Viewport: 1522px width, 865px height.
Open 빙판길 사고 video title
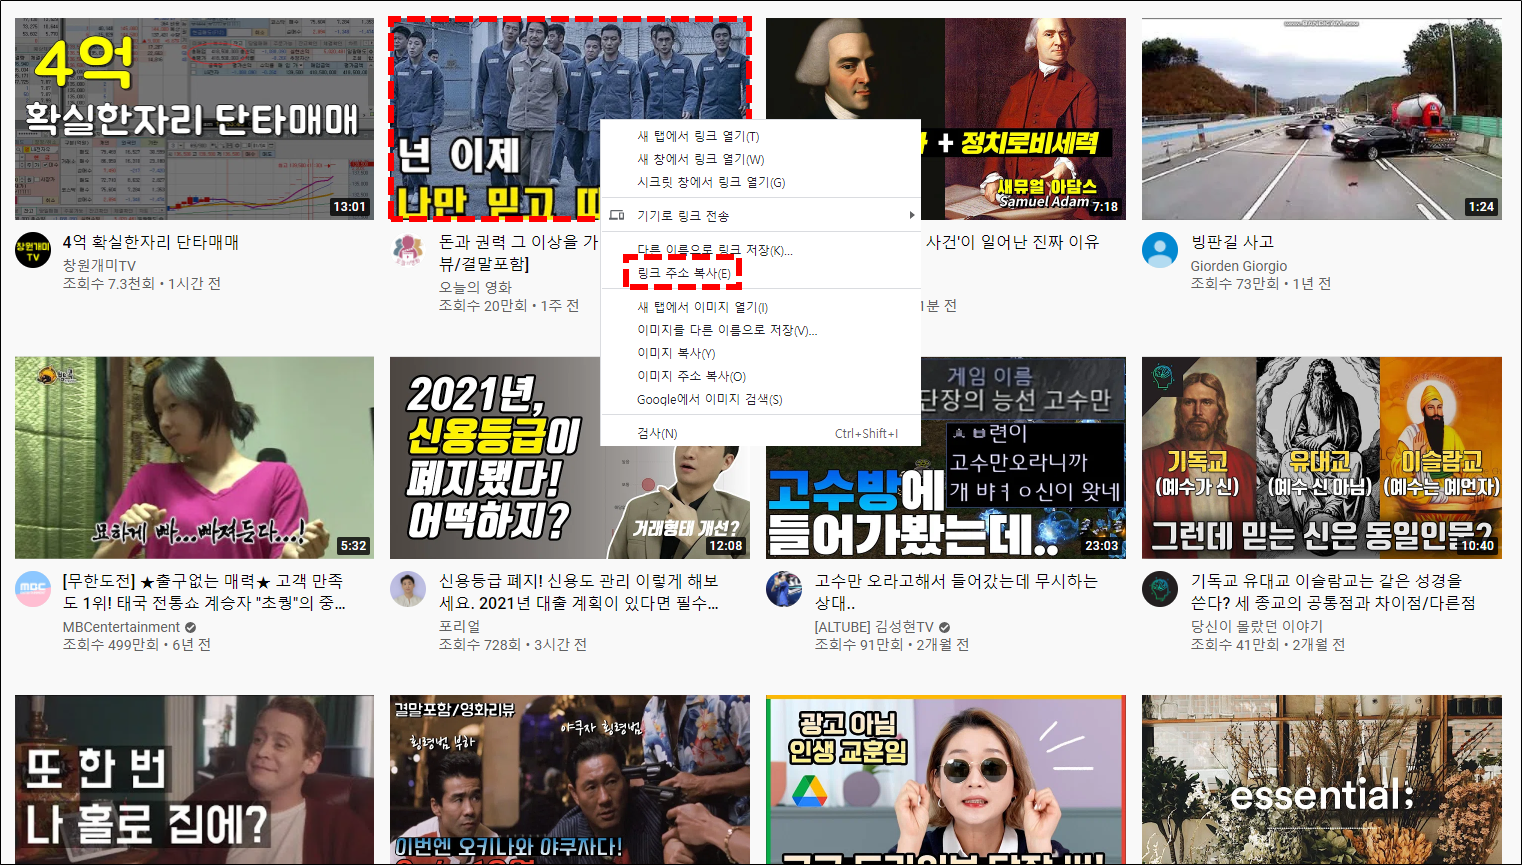pos(1232,242)
